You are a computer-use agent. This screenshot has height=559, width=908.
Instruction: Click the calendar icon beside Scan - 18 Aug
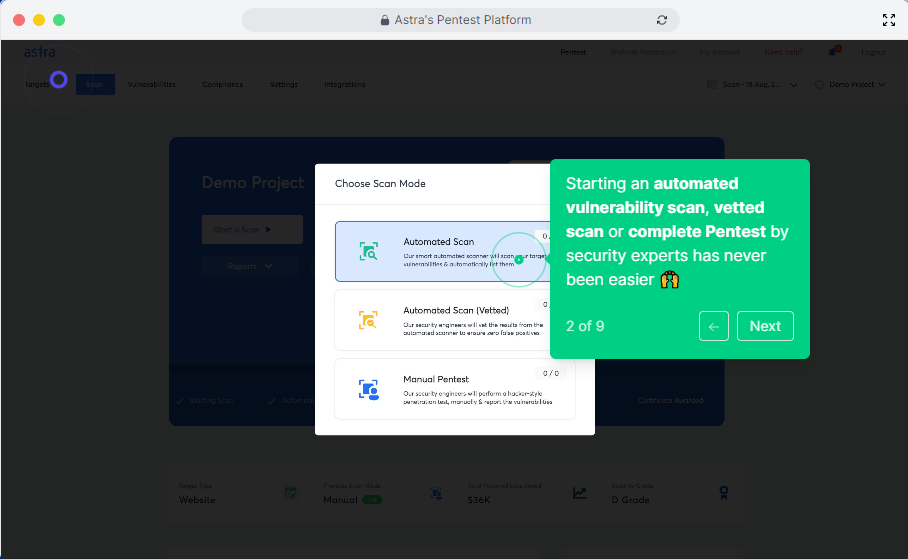(x=712, y=85)
